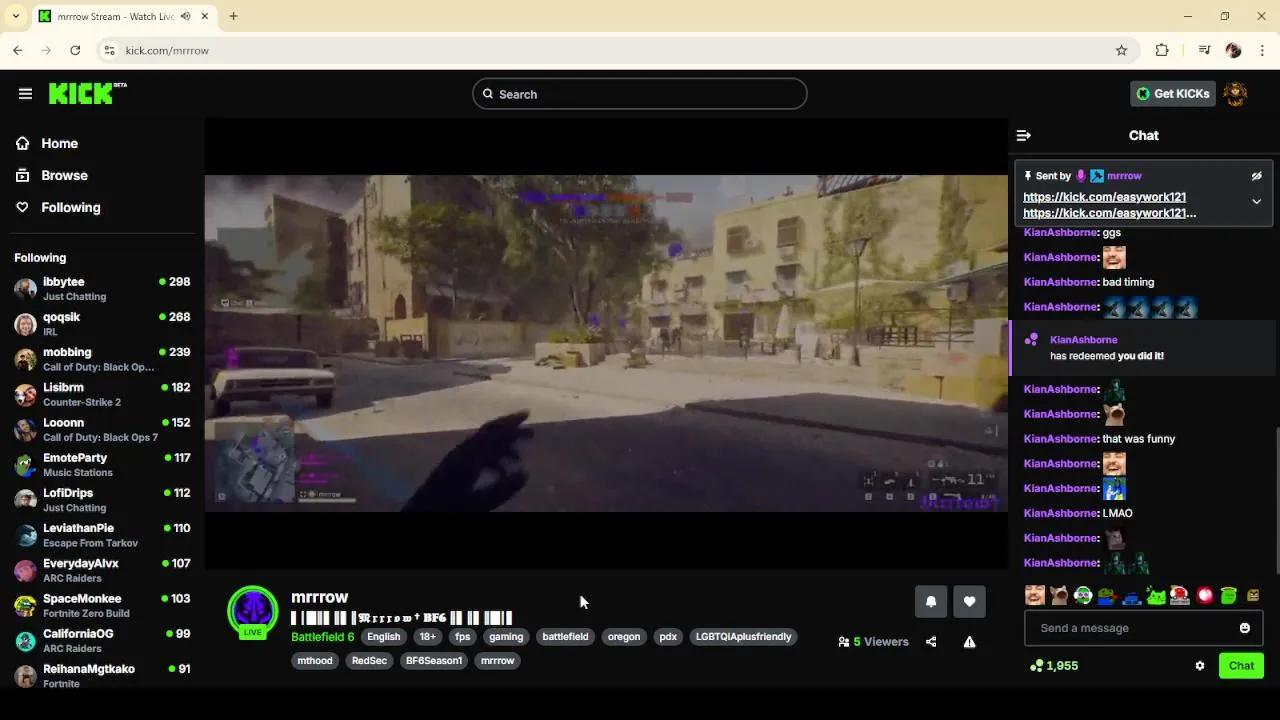Select the RedSec tag
This screenshot has height=720, width=1280.
(x=369, y=661)
